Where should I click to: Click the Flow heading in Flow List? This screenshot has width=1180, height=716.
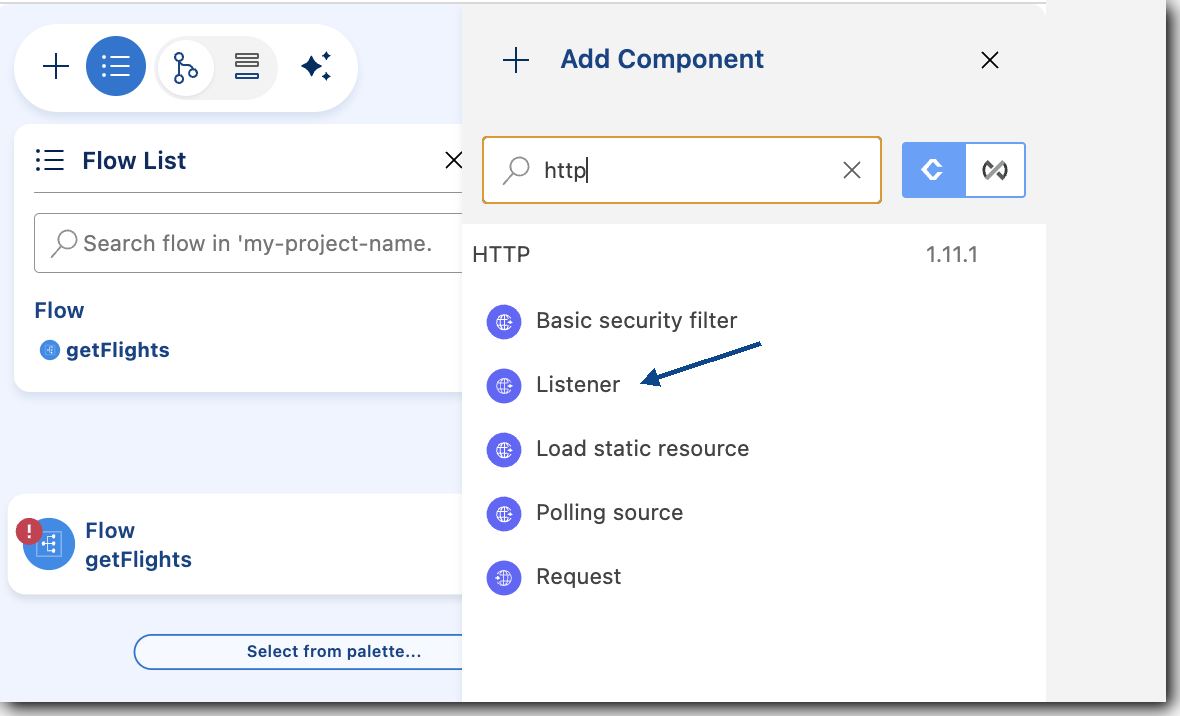(59, 310)
